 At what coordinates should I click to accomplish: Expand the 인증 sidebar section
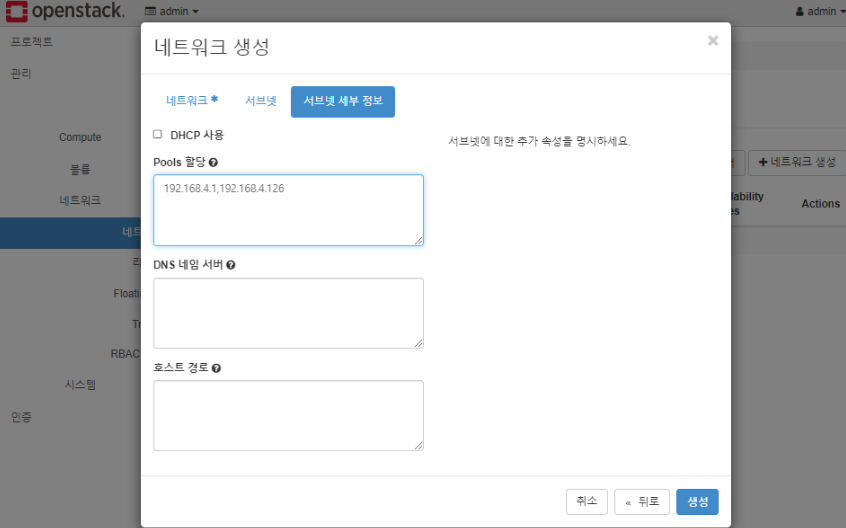tap(21, 416)
